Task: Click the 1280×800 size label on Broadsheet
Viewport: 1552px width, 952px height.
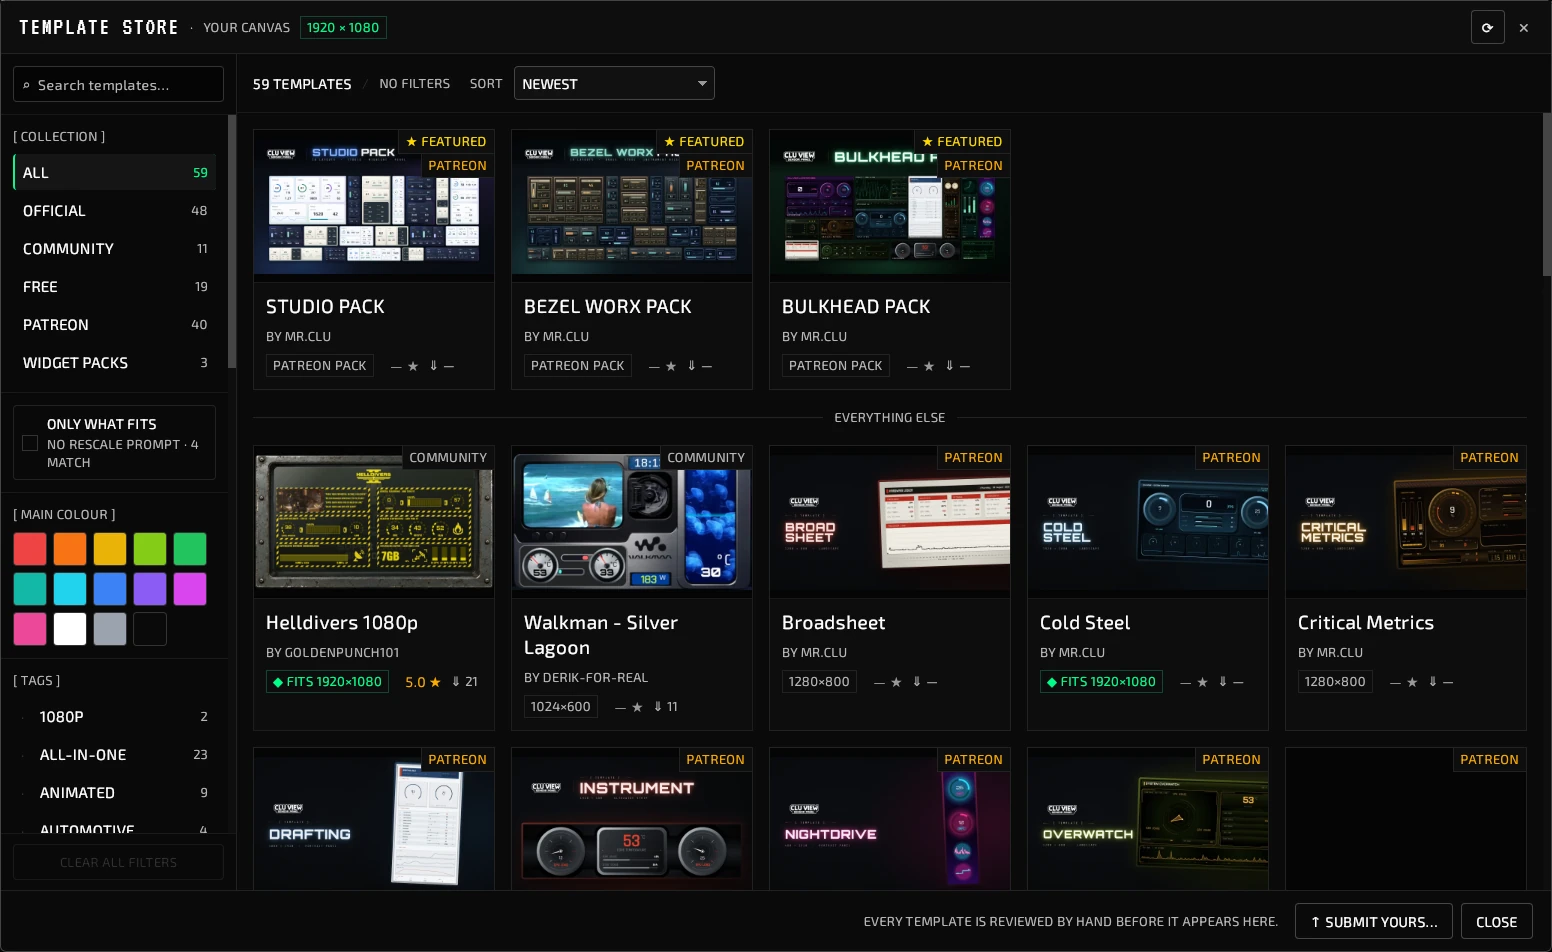Action: click(819, 682)
